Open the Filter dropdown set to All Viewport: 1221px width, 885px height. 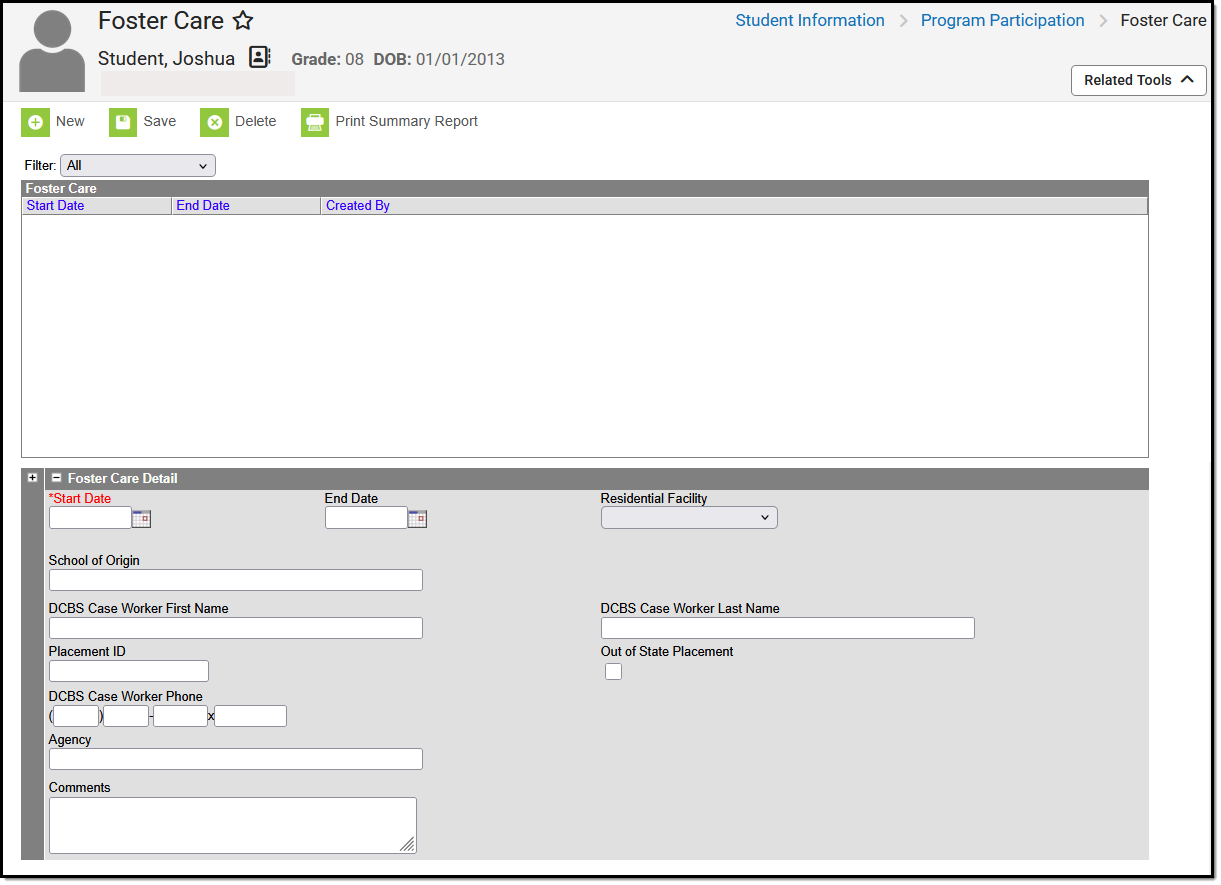click(137, 165)
